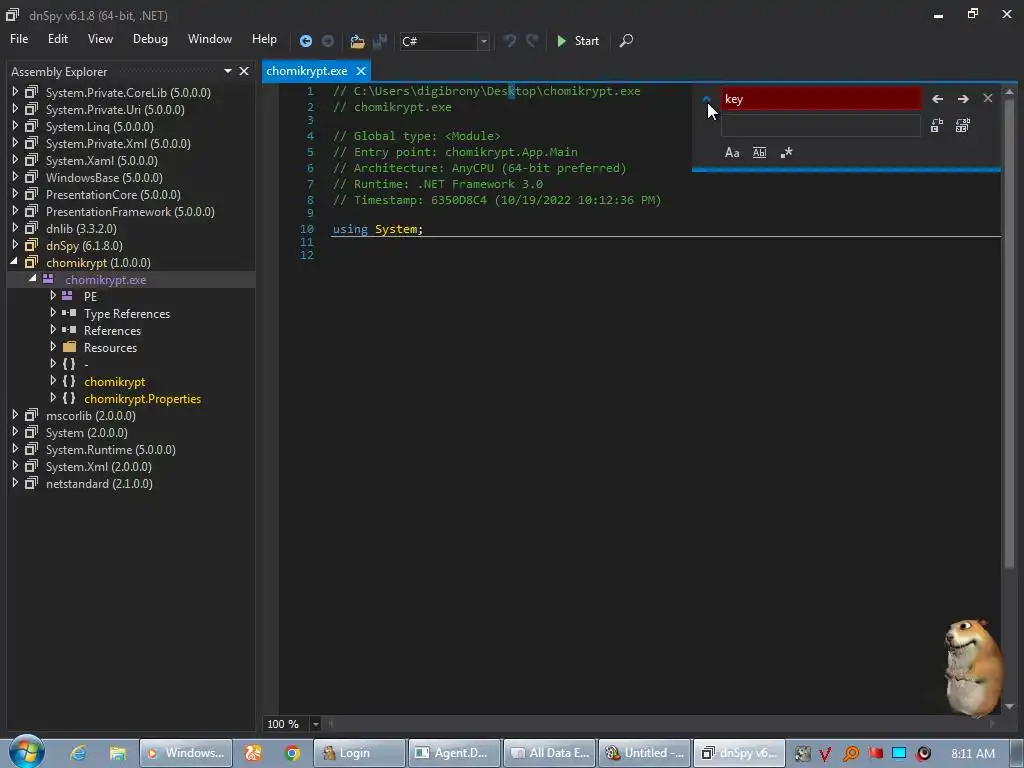The width and height of the screenshot is (1024, 768).
Task: Expand System.Private.CoreLib assembly node
Action: 15,92
